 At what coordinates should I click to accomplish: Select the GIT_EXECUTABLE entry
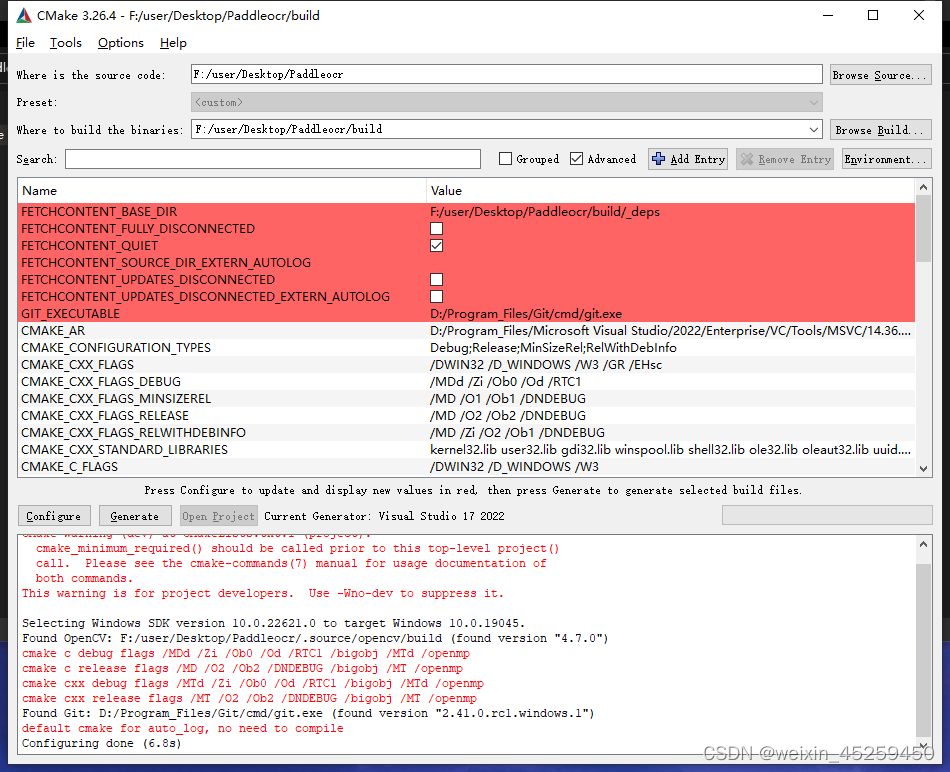pyautogui.click(x=466, y=313)
